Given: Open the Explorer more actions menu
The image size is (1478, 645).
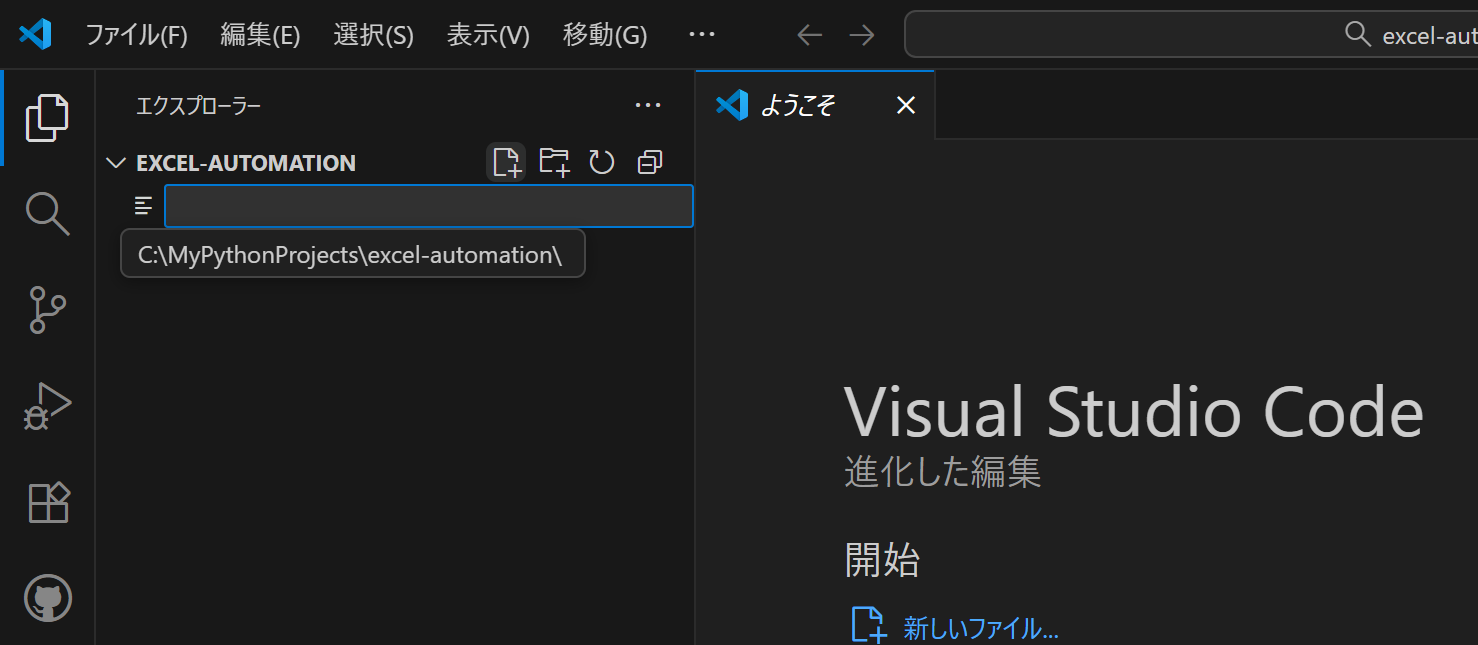Looking at the screenshot, I should pos(648,105).
